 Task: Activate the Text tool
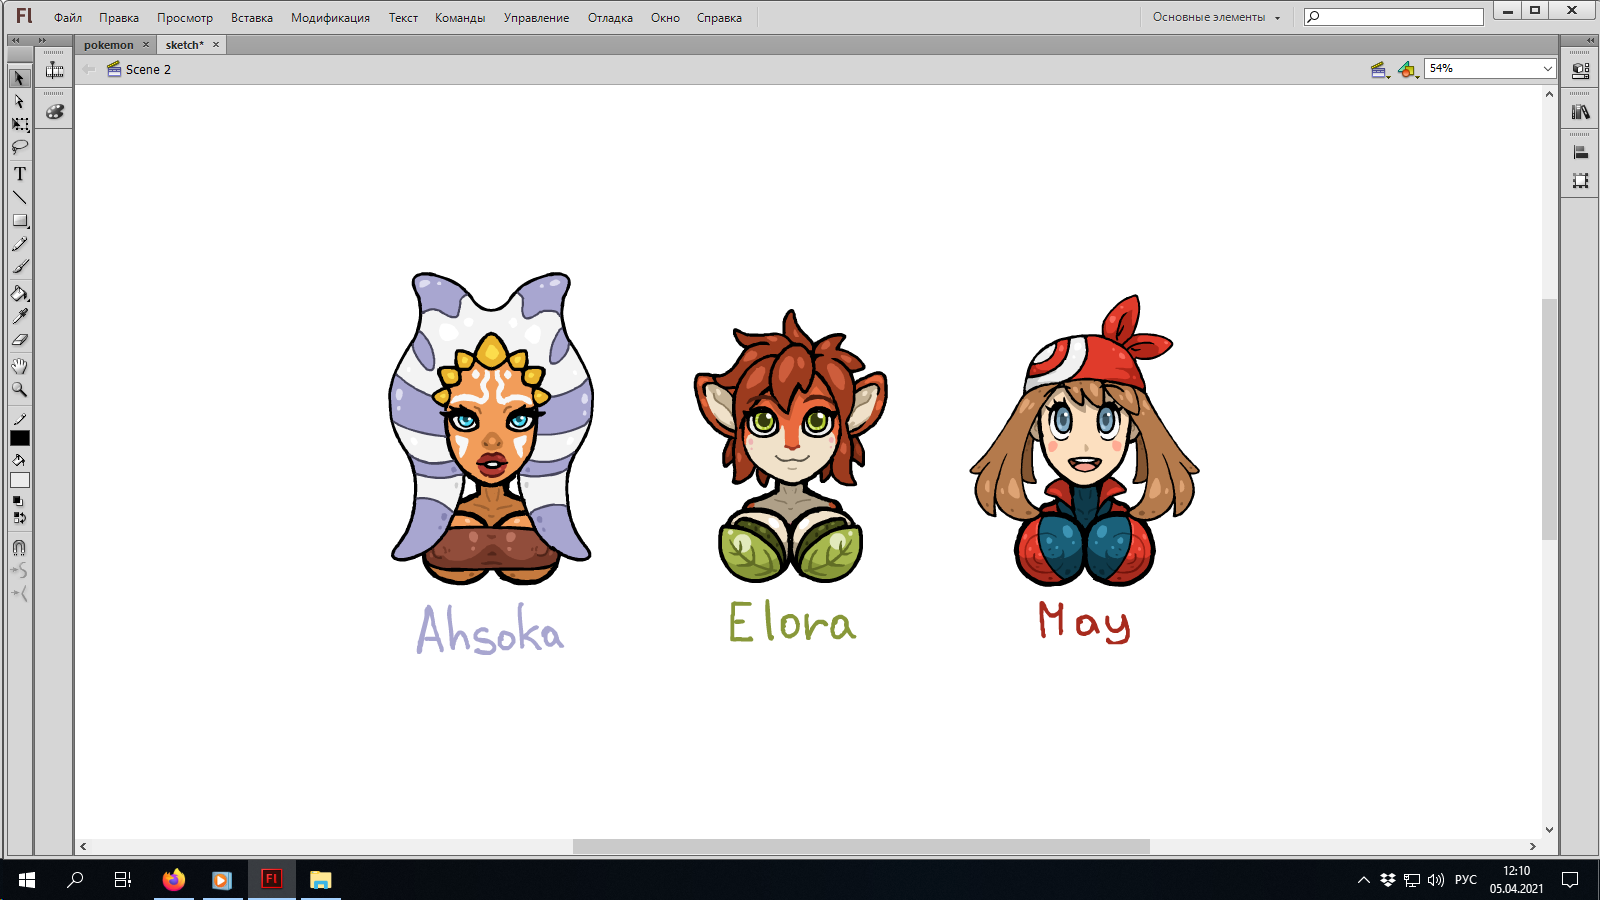19,174
